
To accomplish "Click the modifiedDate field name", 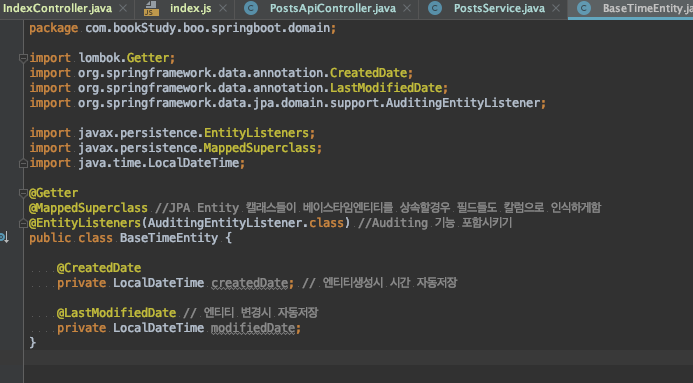I will point(253,328).
